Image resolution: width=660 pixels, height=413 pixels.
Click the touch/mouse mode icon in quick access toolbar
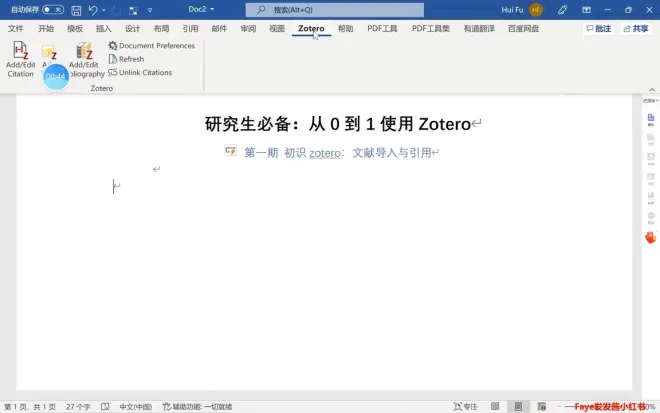[133, 10]
